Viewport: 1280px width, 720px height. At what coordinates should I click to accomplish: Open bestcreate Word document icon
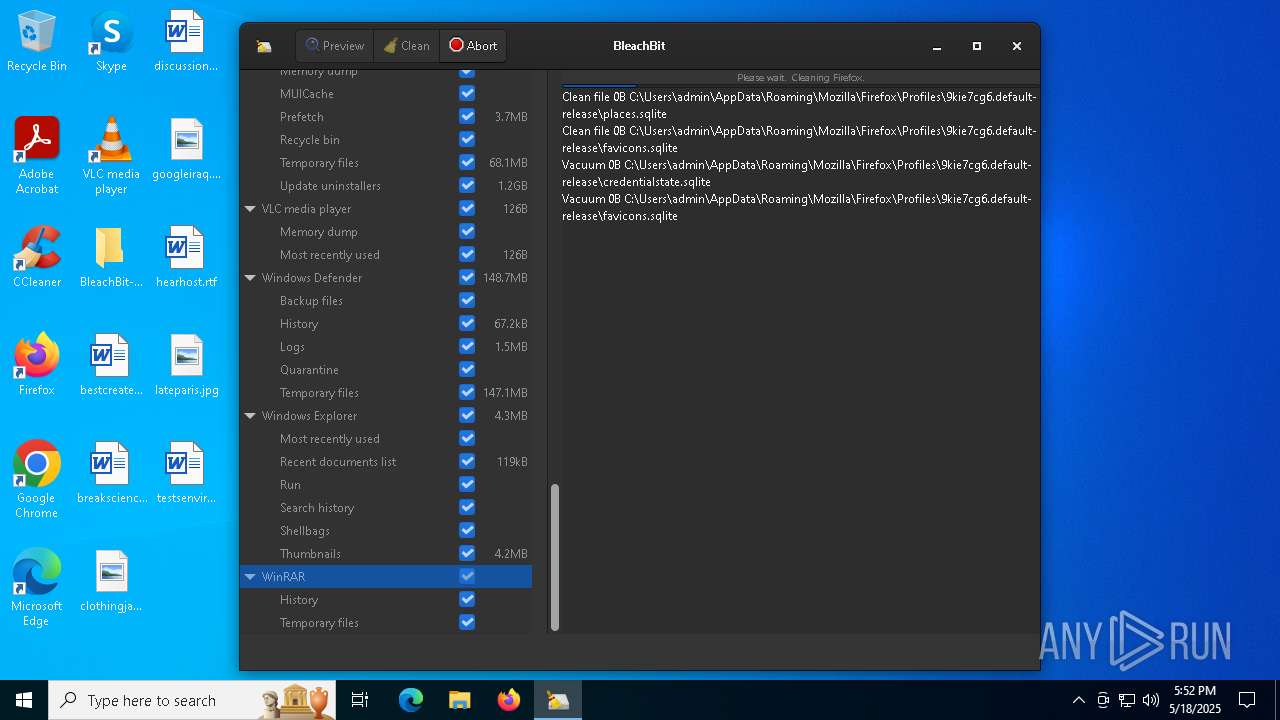click(111, 366)
